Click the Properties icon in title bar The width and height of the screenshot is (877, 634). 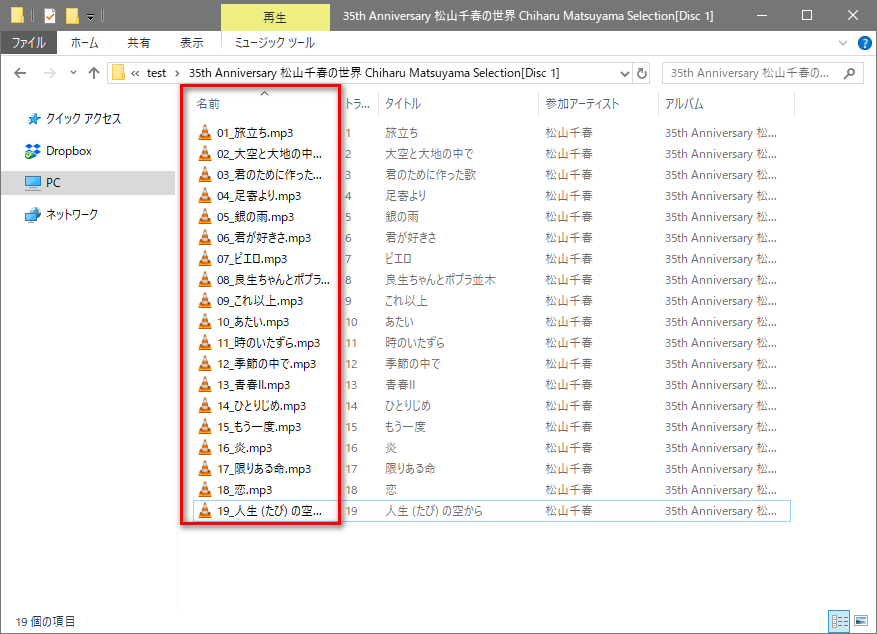point(49,15)
